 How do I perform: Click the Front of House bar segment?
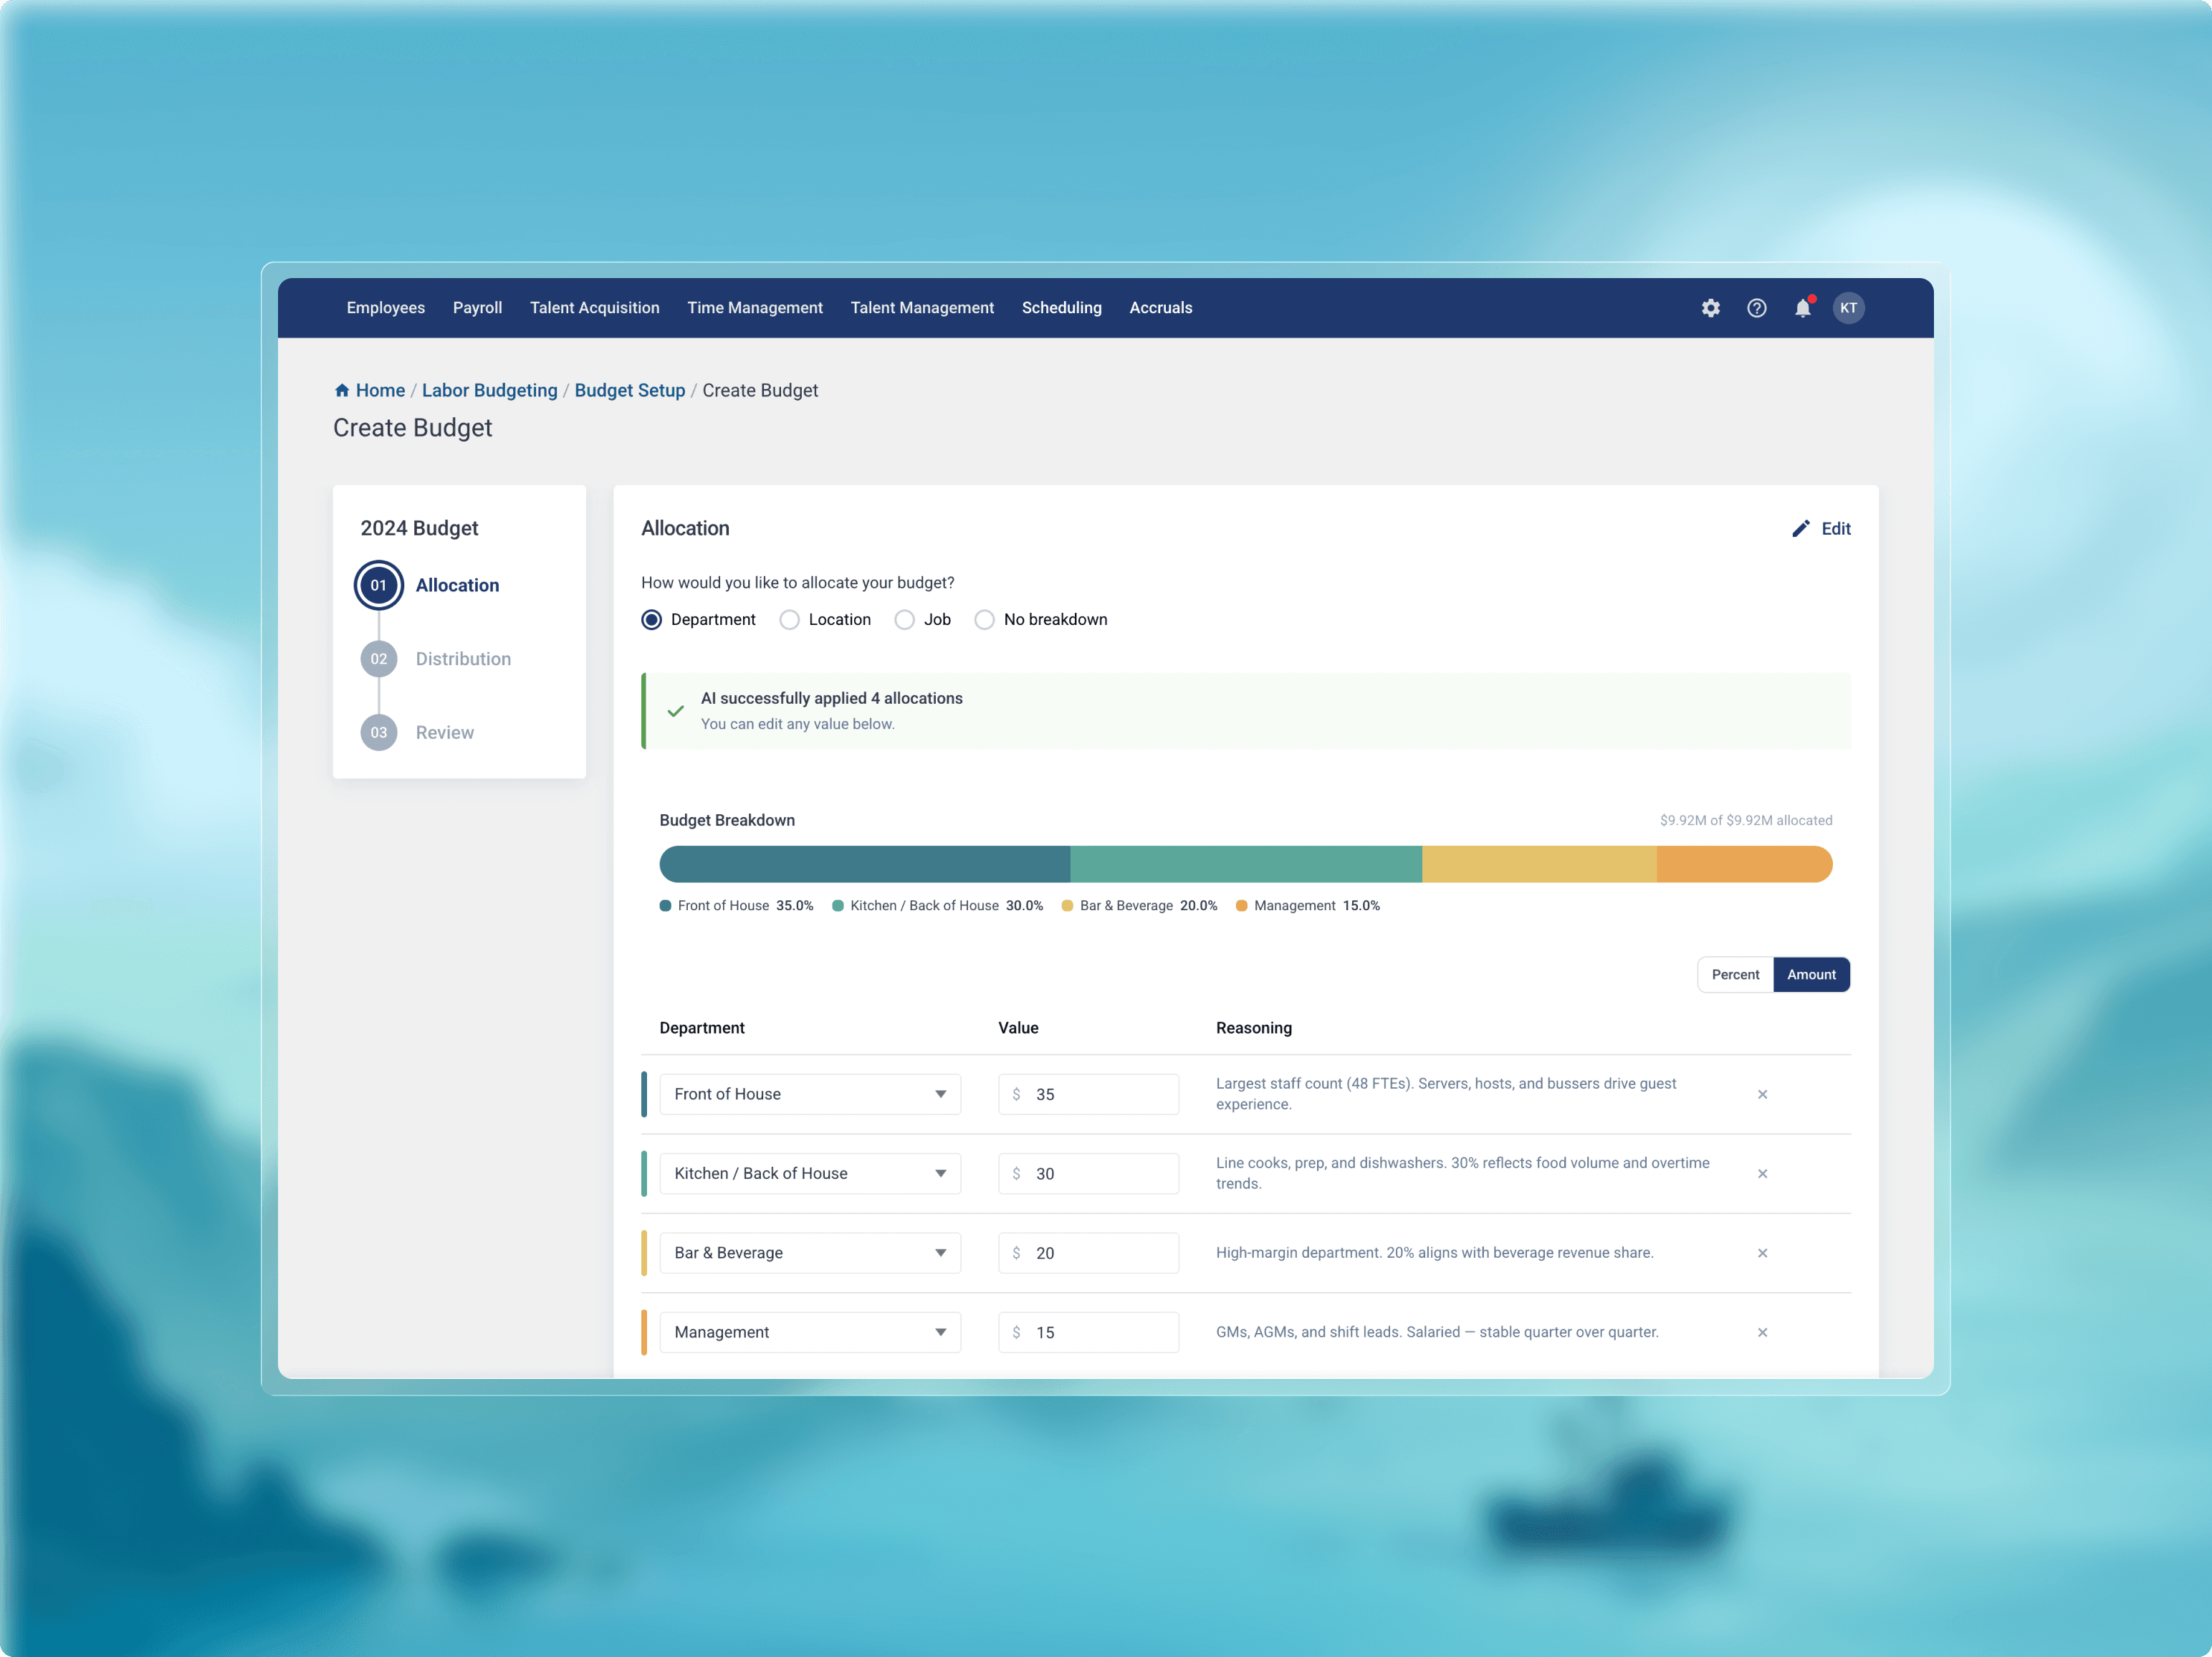(865, 864)
